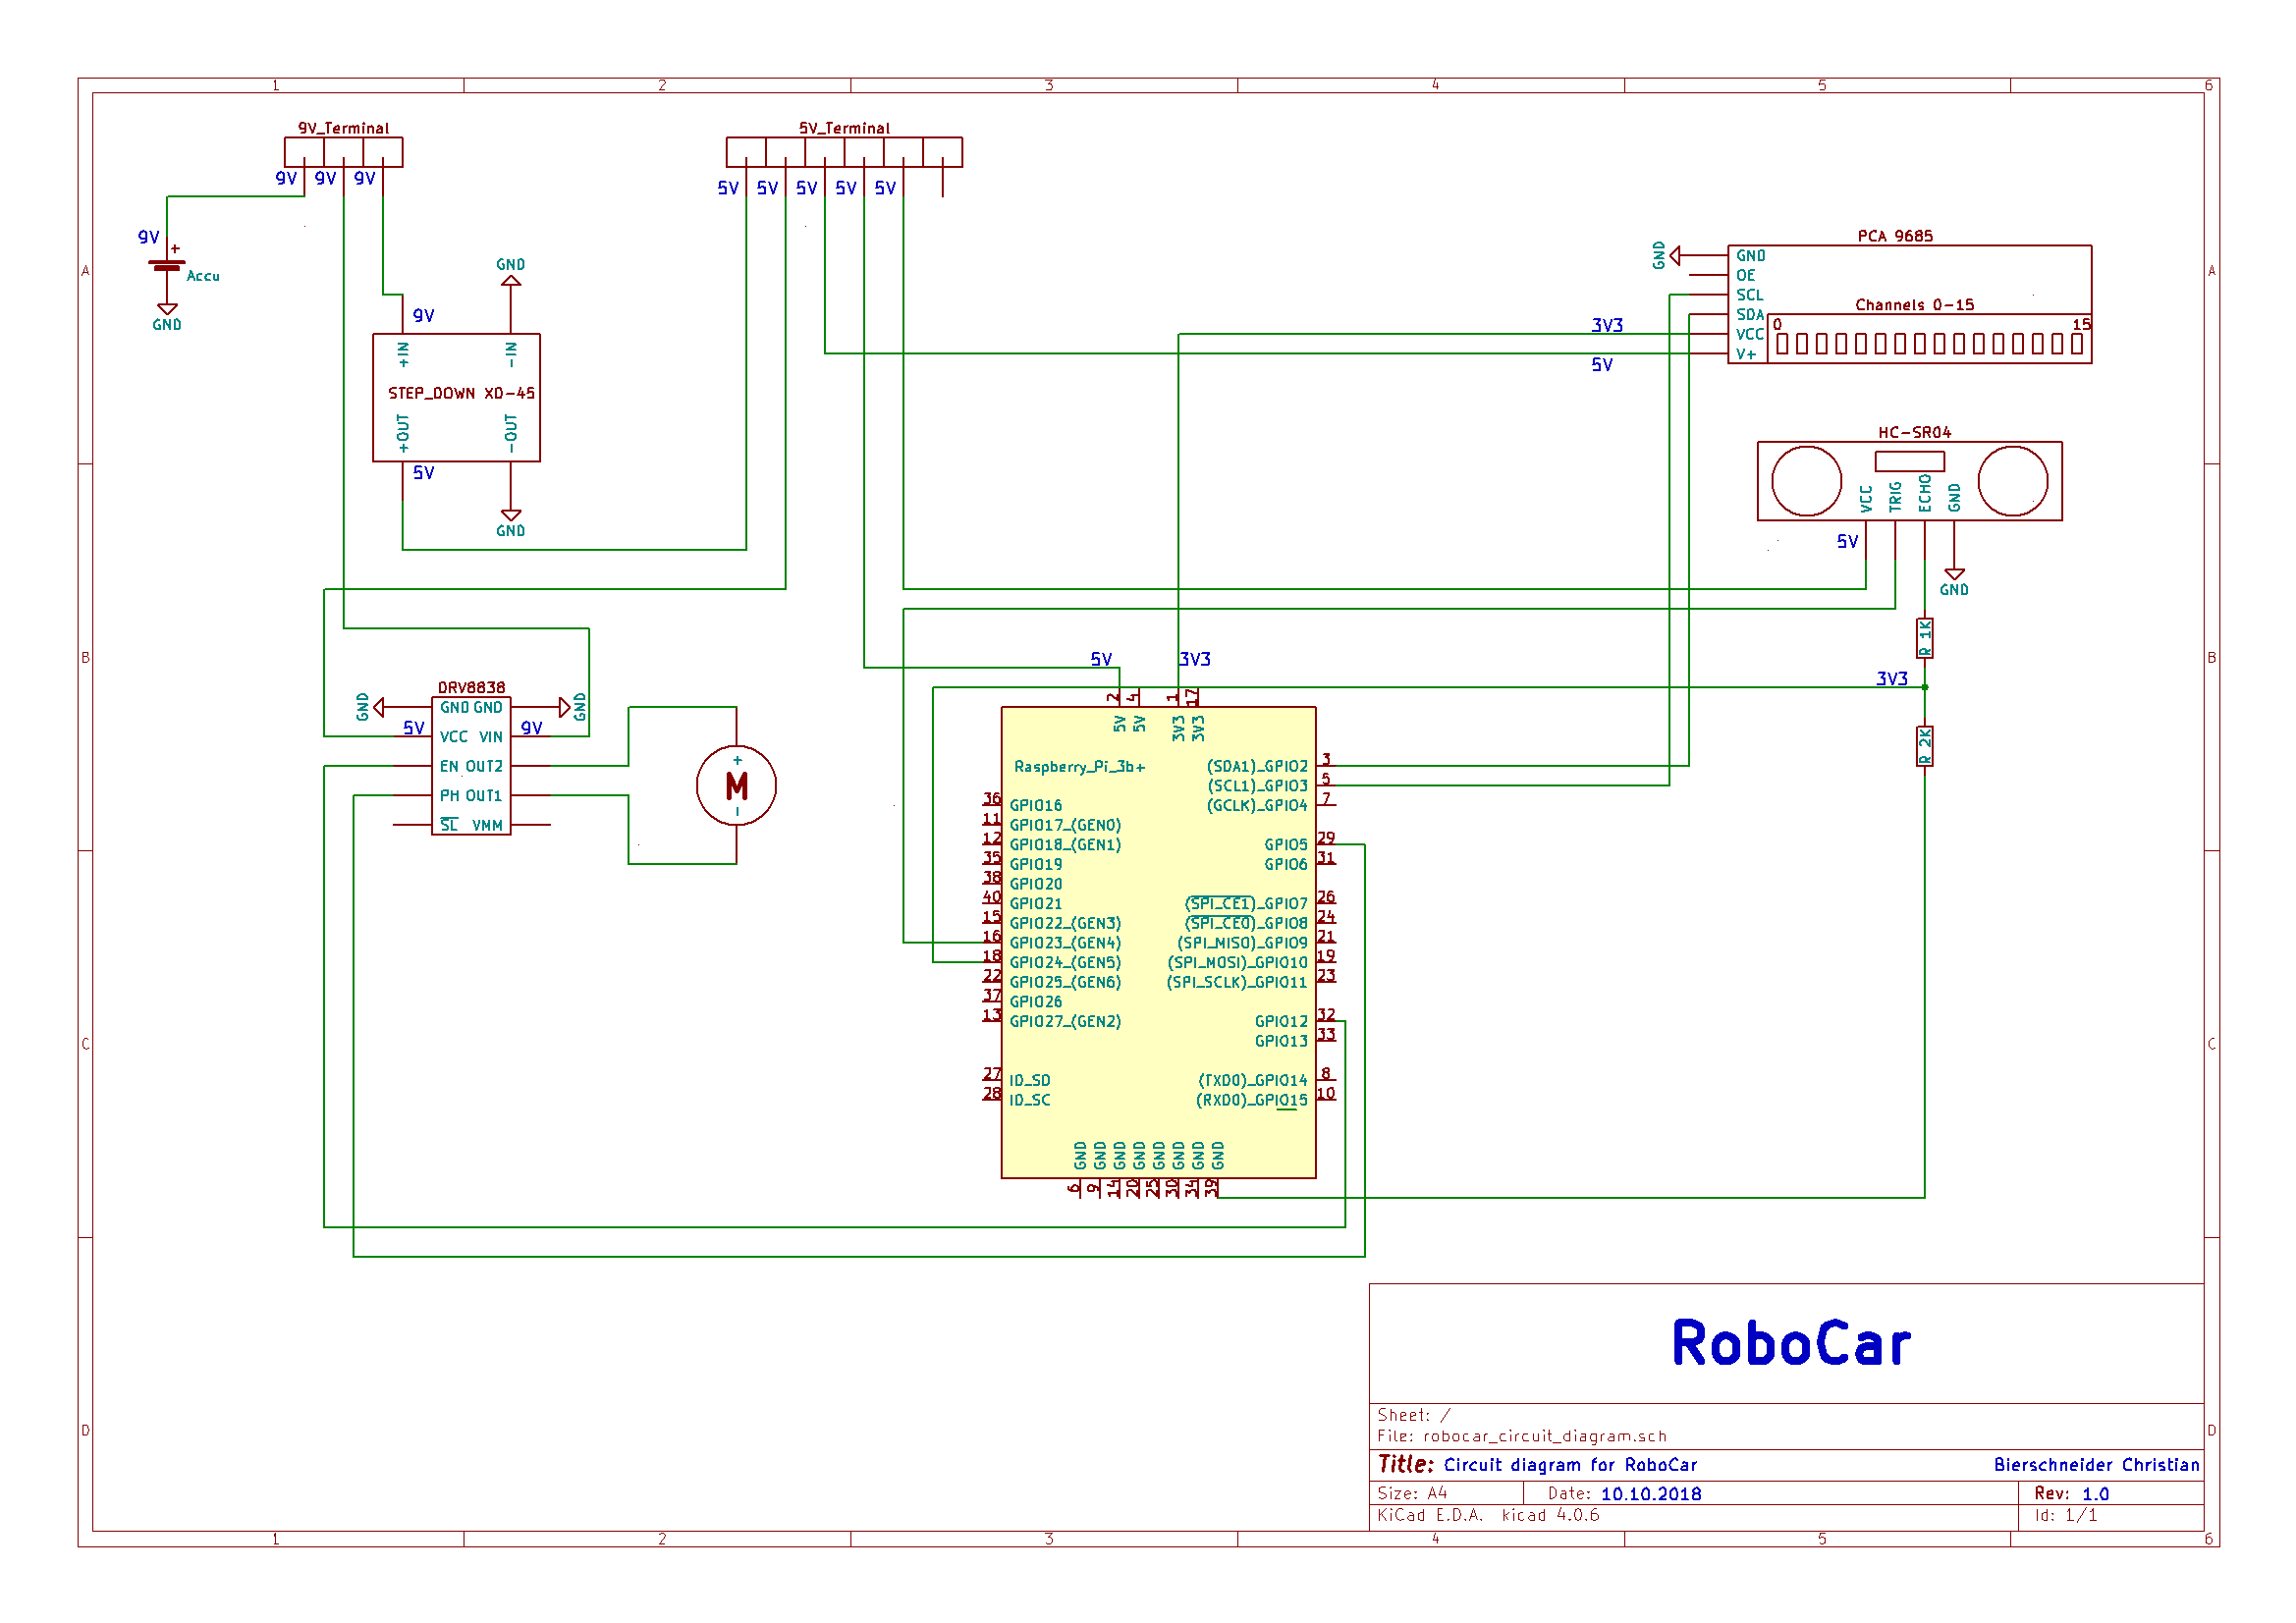Select the STEP_DOWN XD-45 module
Screen dimensions: 2296x1623
point(457,397)
